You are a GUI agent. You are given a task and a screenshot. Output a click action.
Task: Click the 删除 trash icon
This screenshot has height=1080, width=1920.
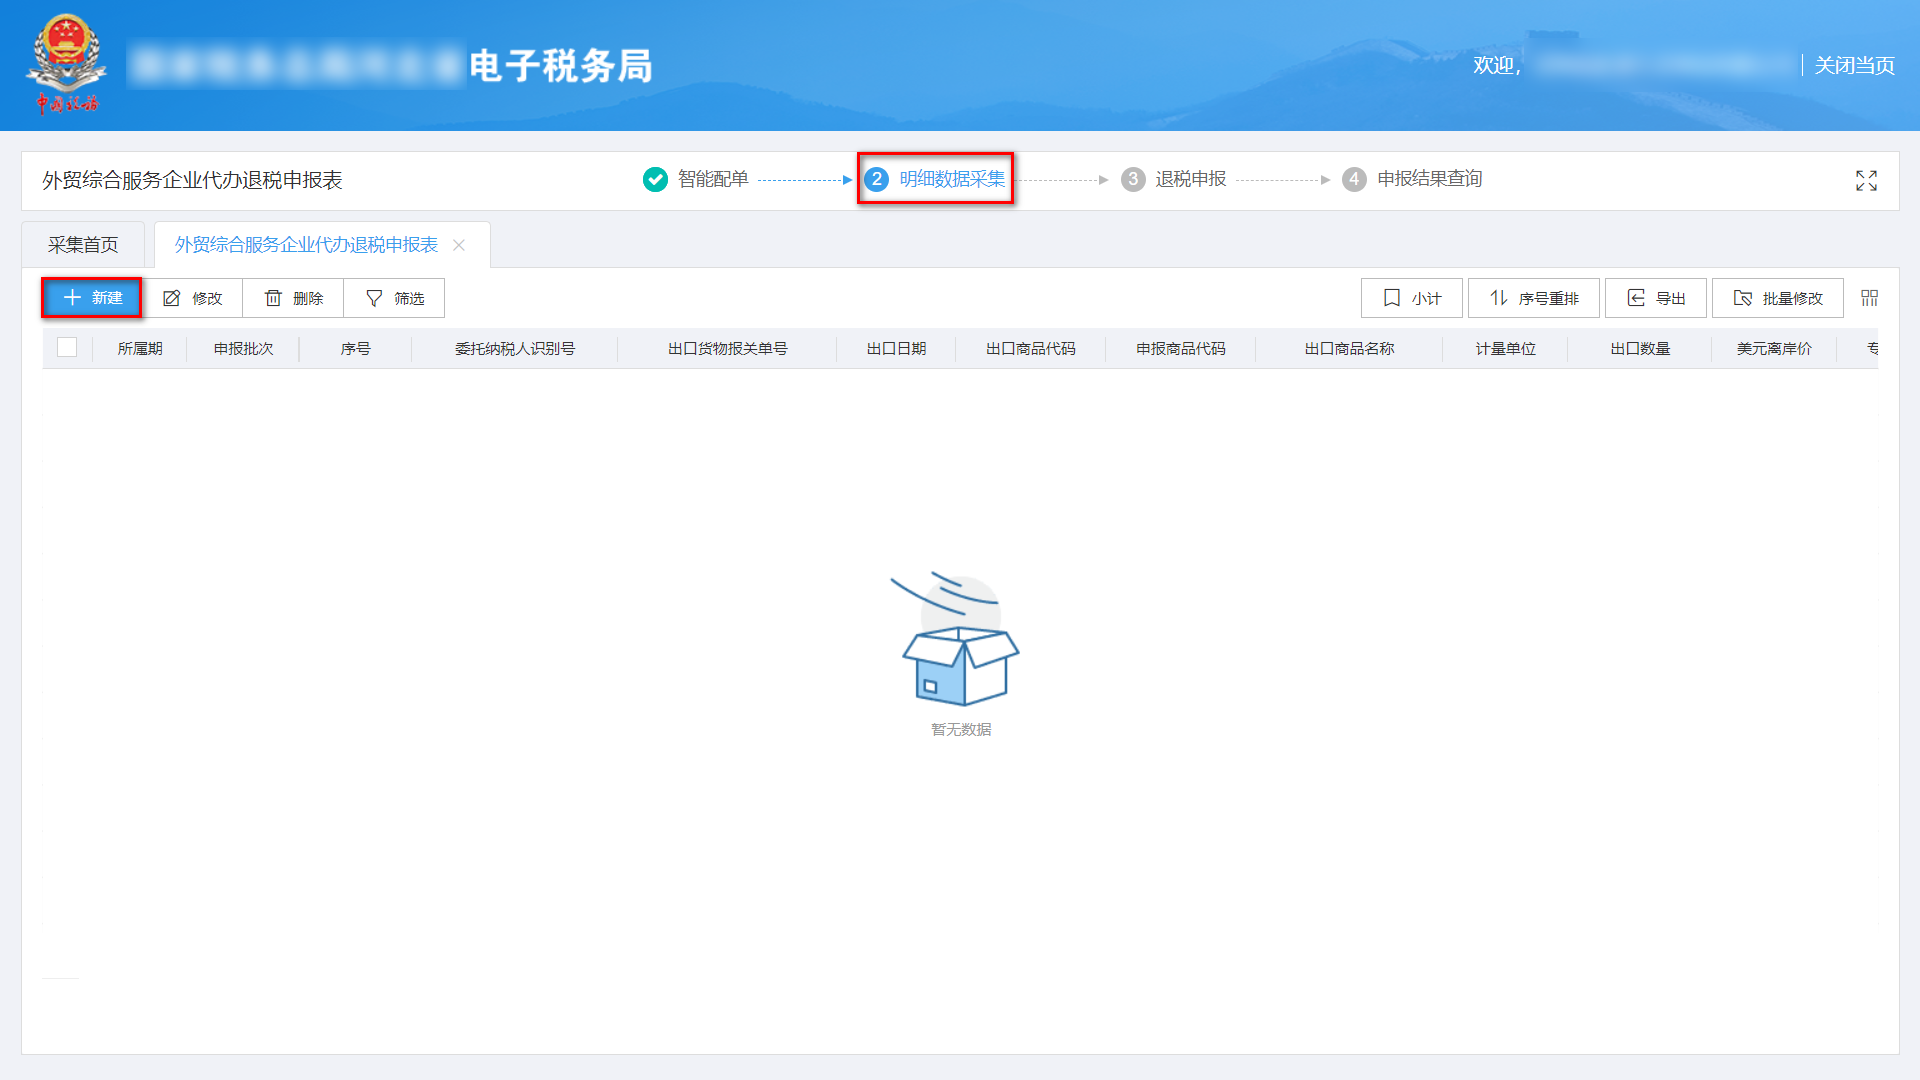(273, 297)
